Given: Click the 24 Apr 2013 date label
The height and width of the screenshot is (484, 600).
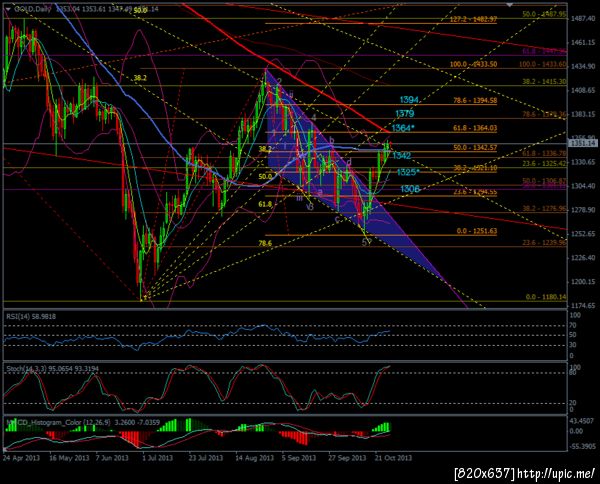Looking at the screenshot, I should pos(21,458).
